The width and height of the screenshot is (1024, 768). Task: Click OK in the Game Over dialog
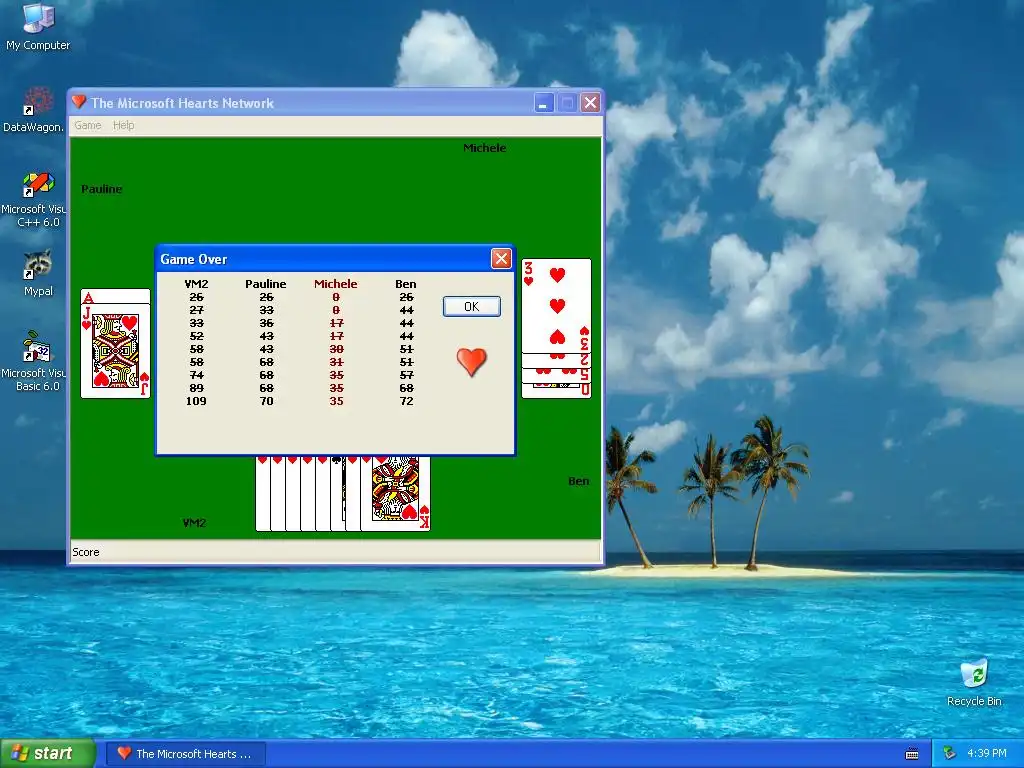click(472, 306)
